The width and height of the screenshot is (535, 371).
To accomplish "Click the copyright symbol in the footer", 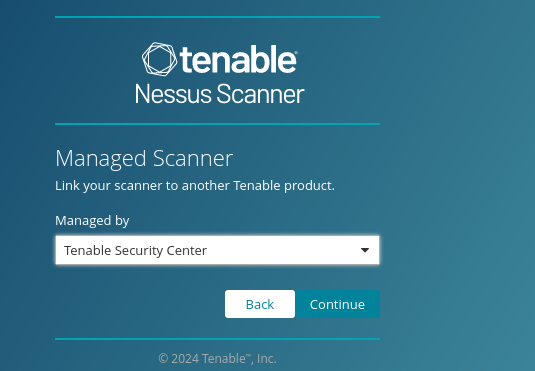I will [x=163, y=359].
